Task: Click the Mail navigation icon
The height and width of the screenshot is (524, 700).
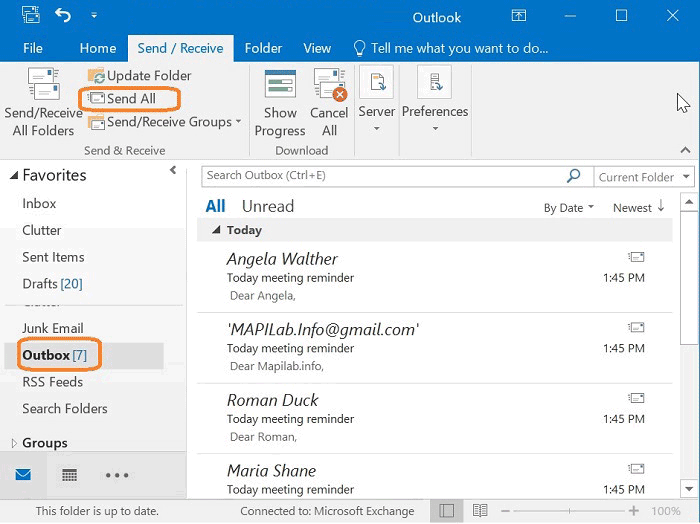Action: [23, 474]
